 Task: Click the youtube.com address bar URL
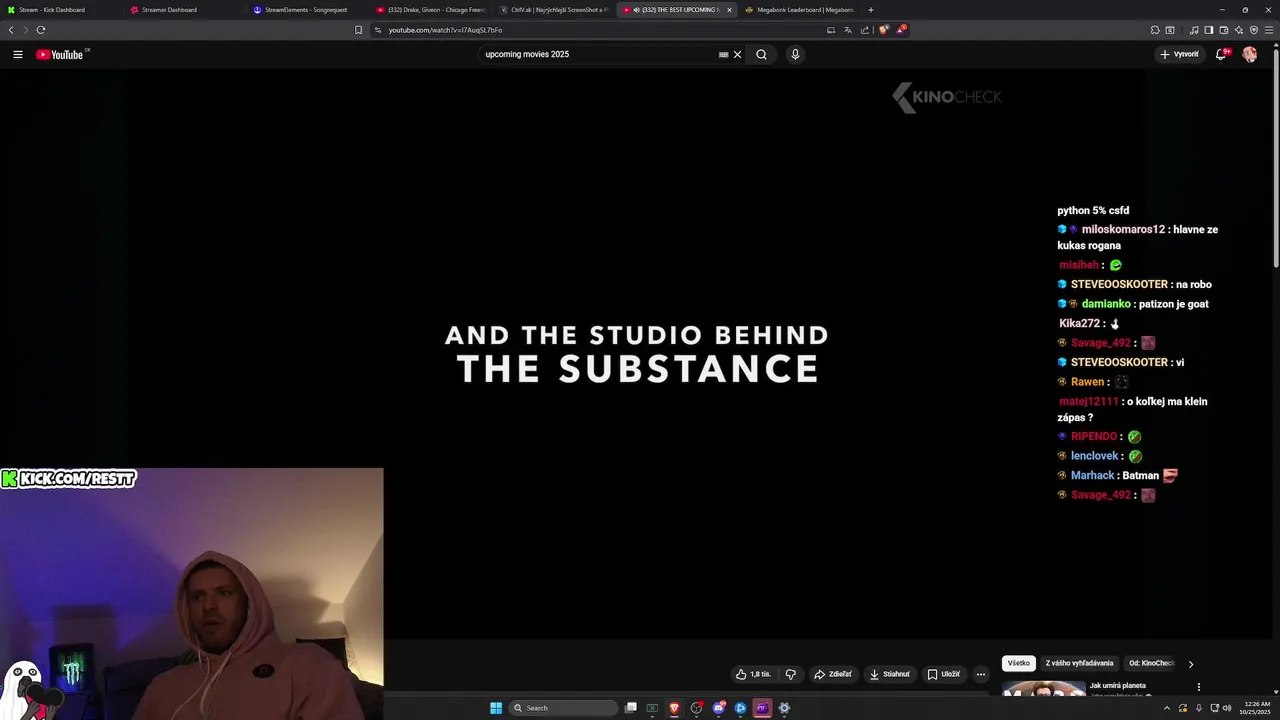pos(445,30)
